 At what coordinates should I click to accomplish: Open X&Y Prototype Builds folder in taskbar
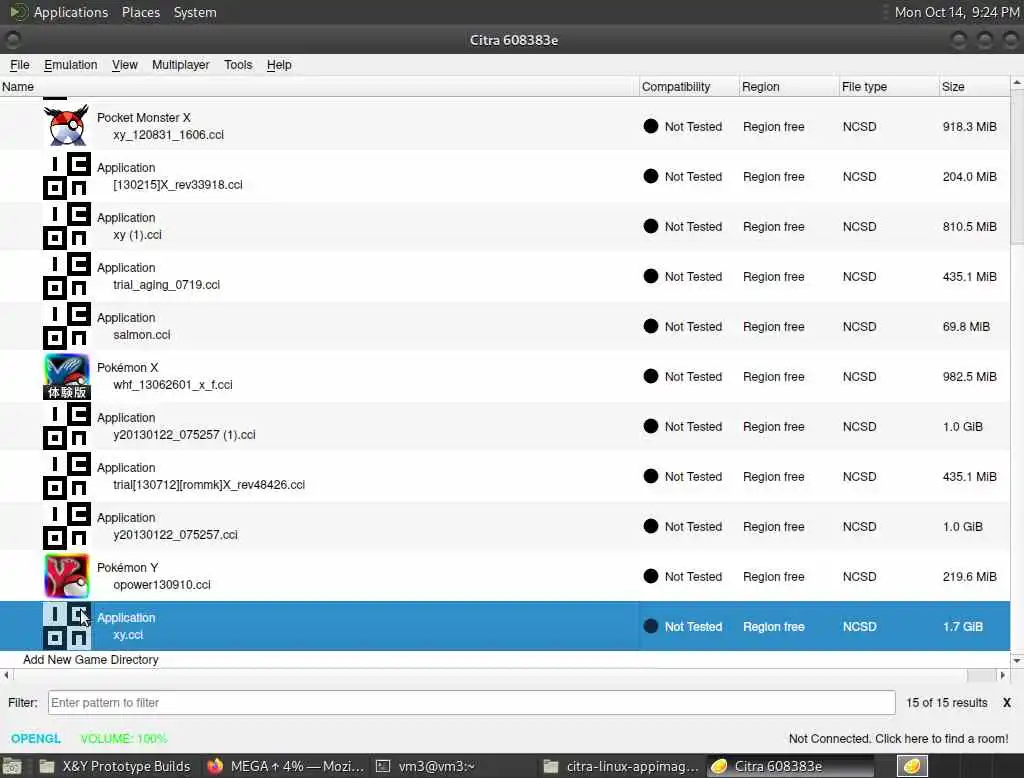coord(116,766)
